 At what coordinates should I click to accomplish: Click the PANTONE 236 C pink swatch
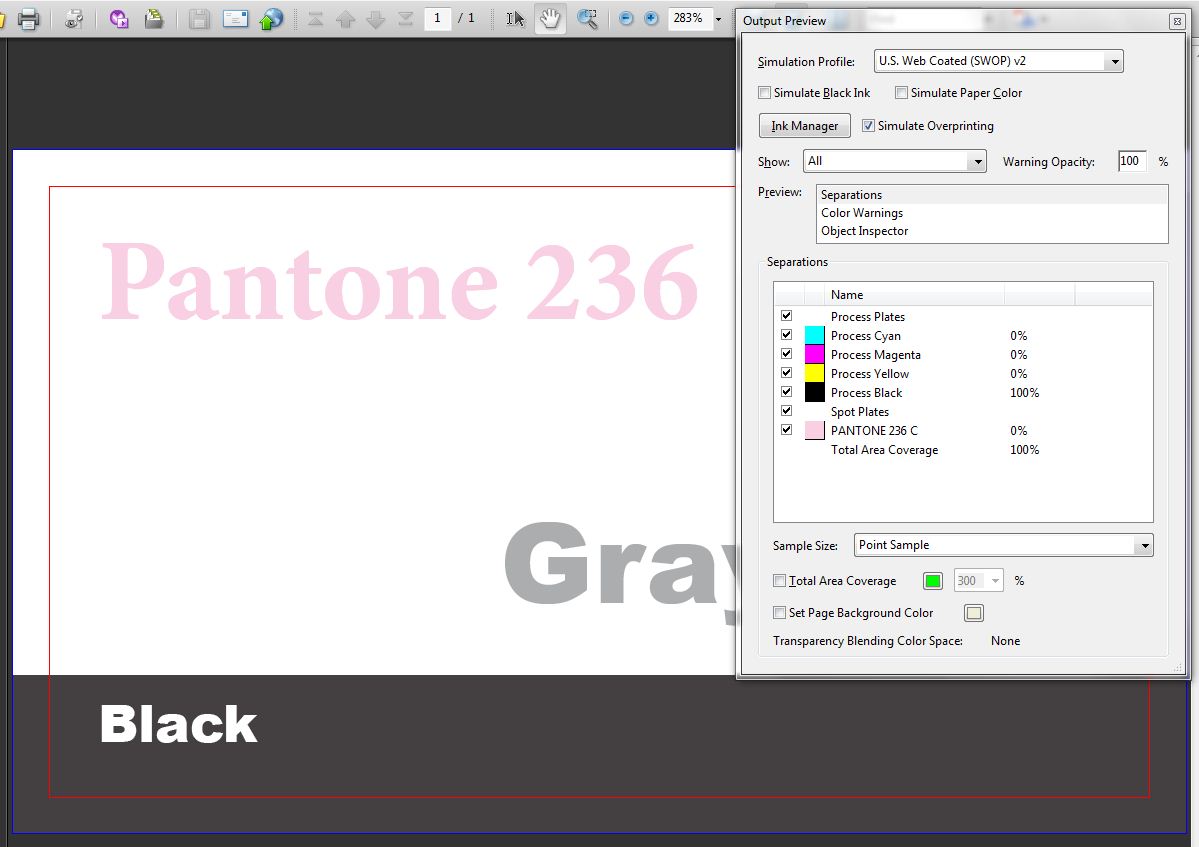814,430
